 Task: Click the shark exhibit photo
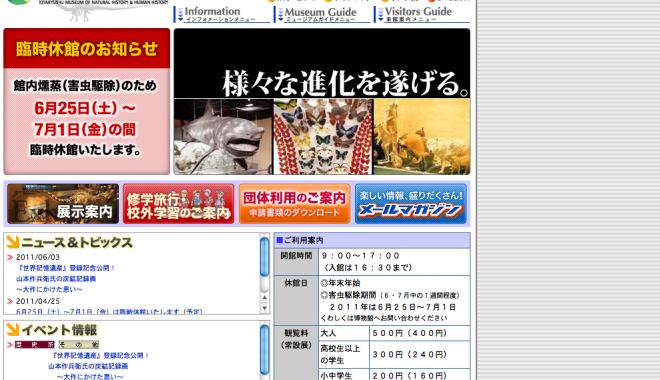point(224,137)
